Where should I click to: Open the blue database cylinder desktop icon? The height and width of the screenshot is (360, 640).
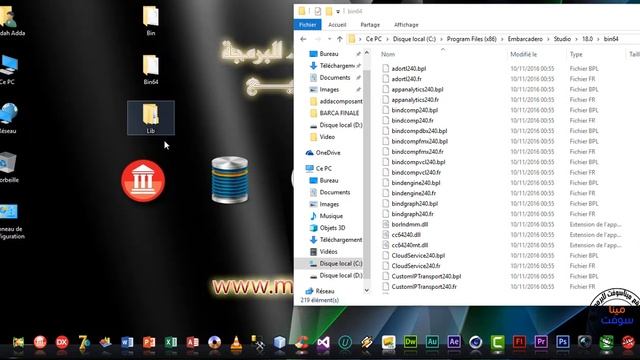click(230, 180)
